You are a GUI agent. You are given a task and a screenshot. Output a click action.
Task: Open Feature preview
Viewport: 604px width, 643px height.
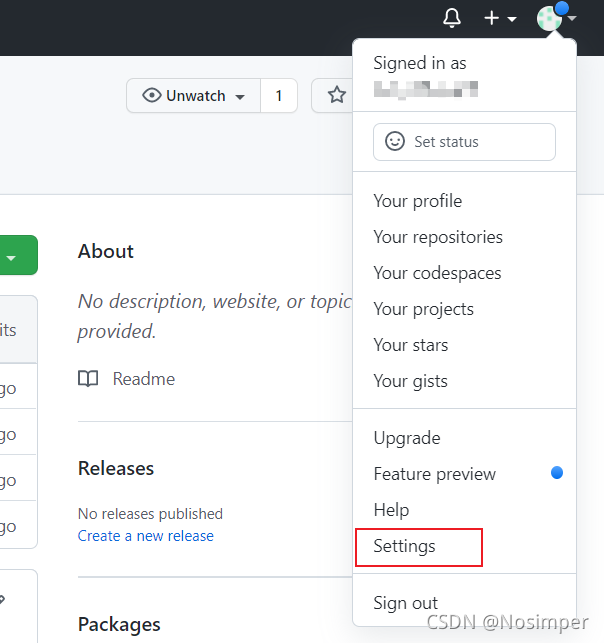pos(435,474)
